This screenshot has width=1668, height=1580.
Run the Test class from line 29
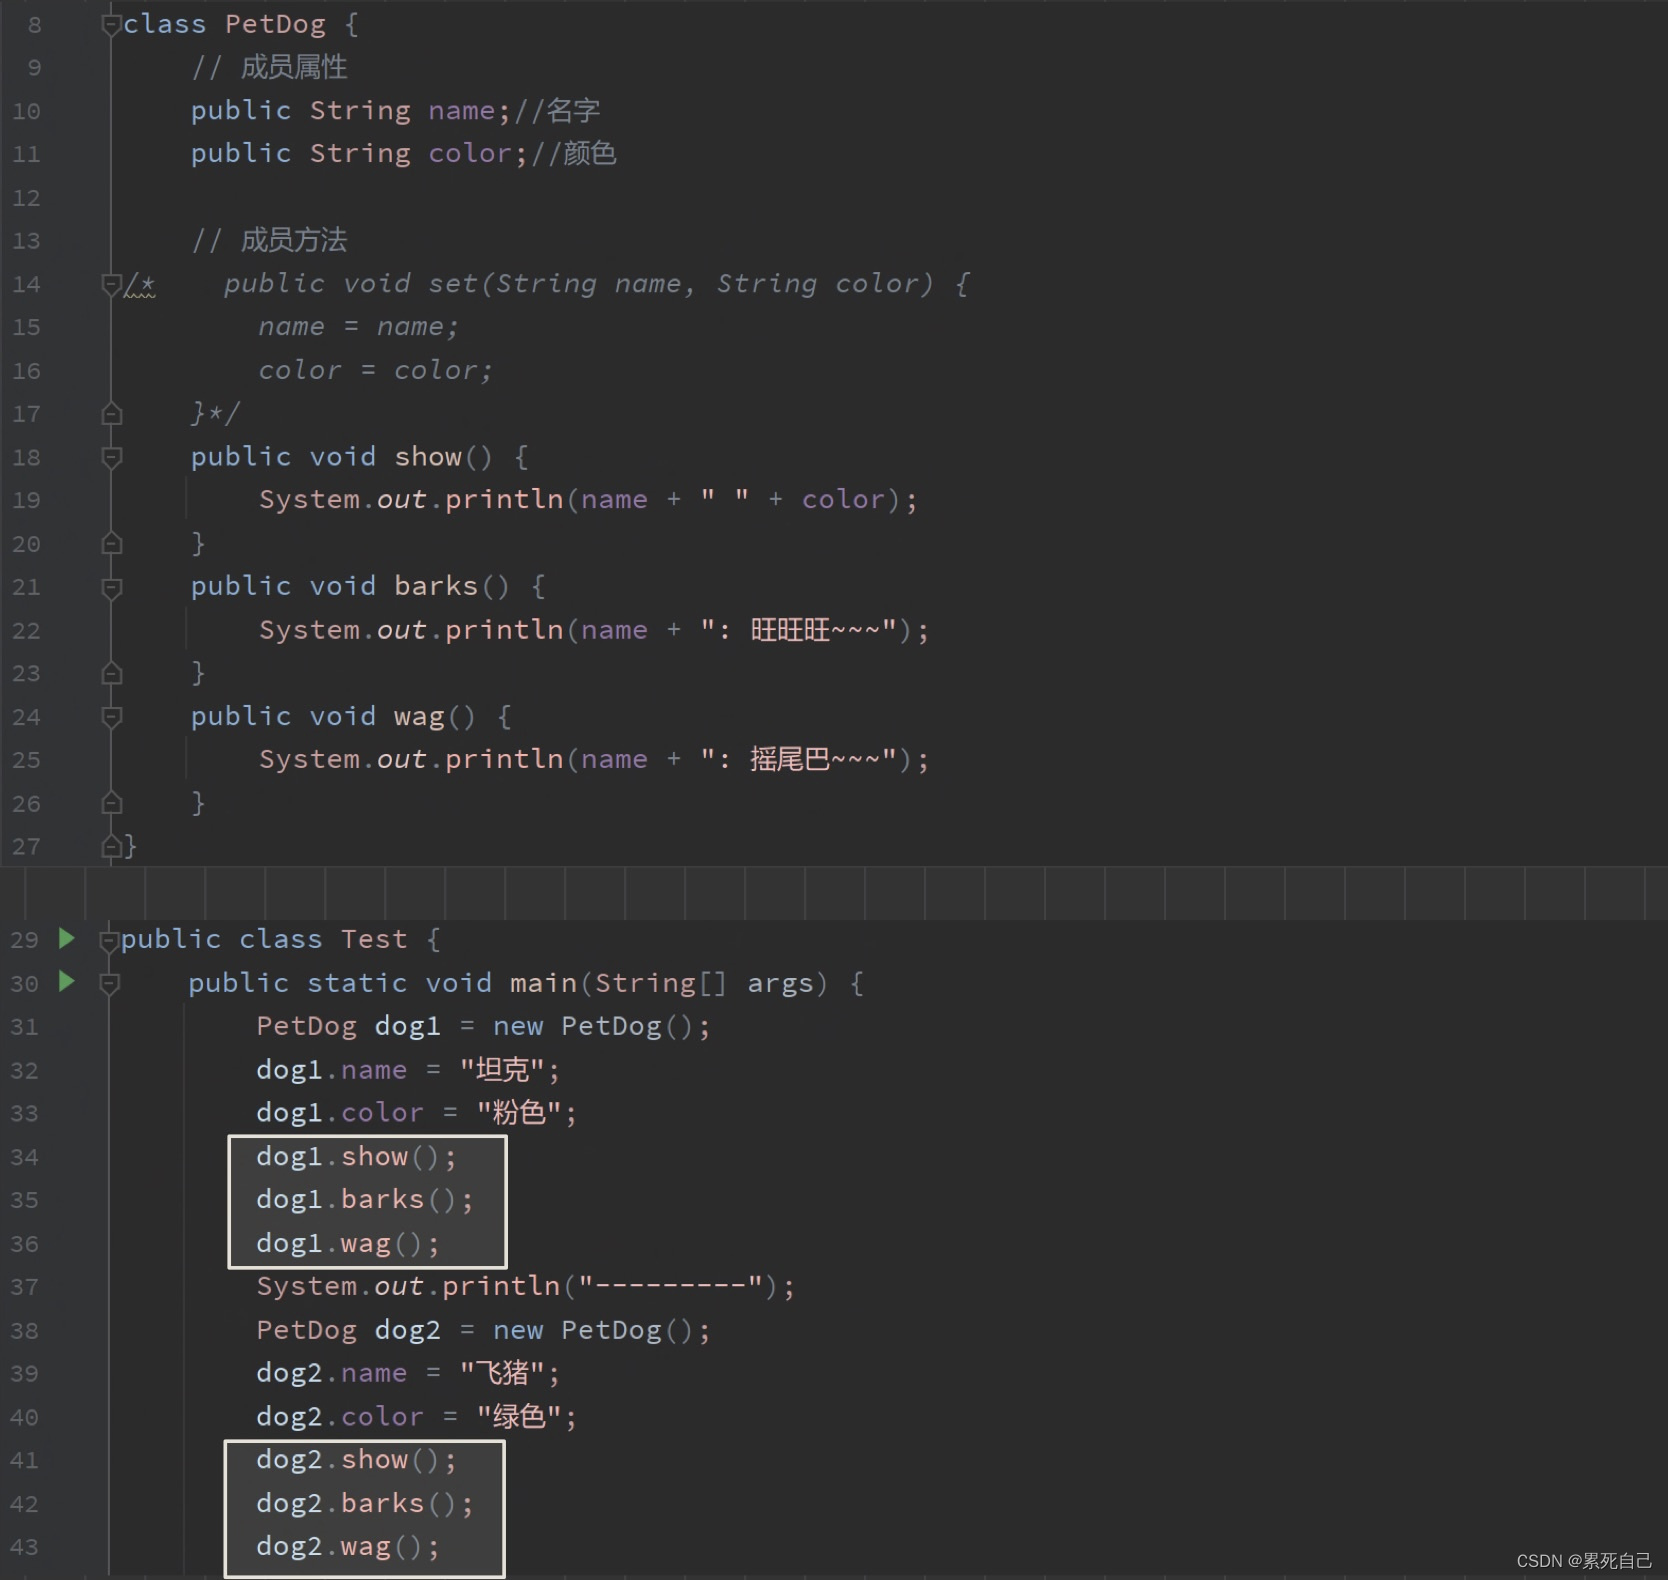point(66,938)
